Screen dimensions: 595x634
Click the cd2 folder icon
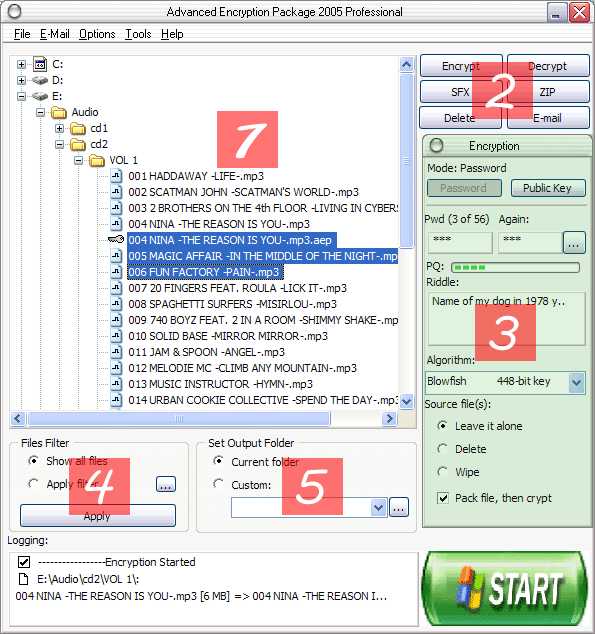pos(78,144)
